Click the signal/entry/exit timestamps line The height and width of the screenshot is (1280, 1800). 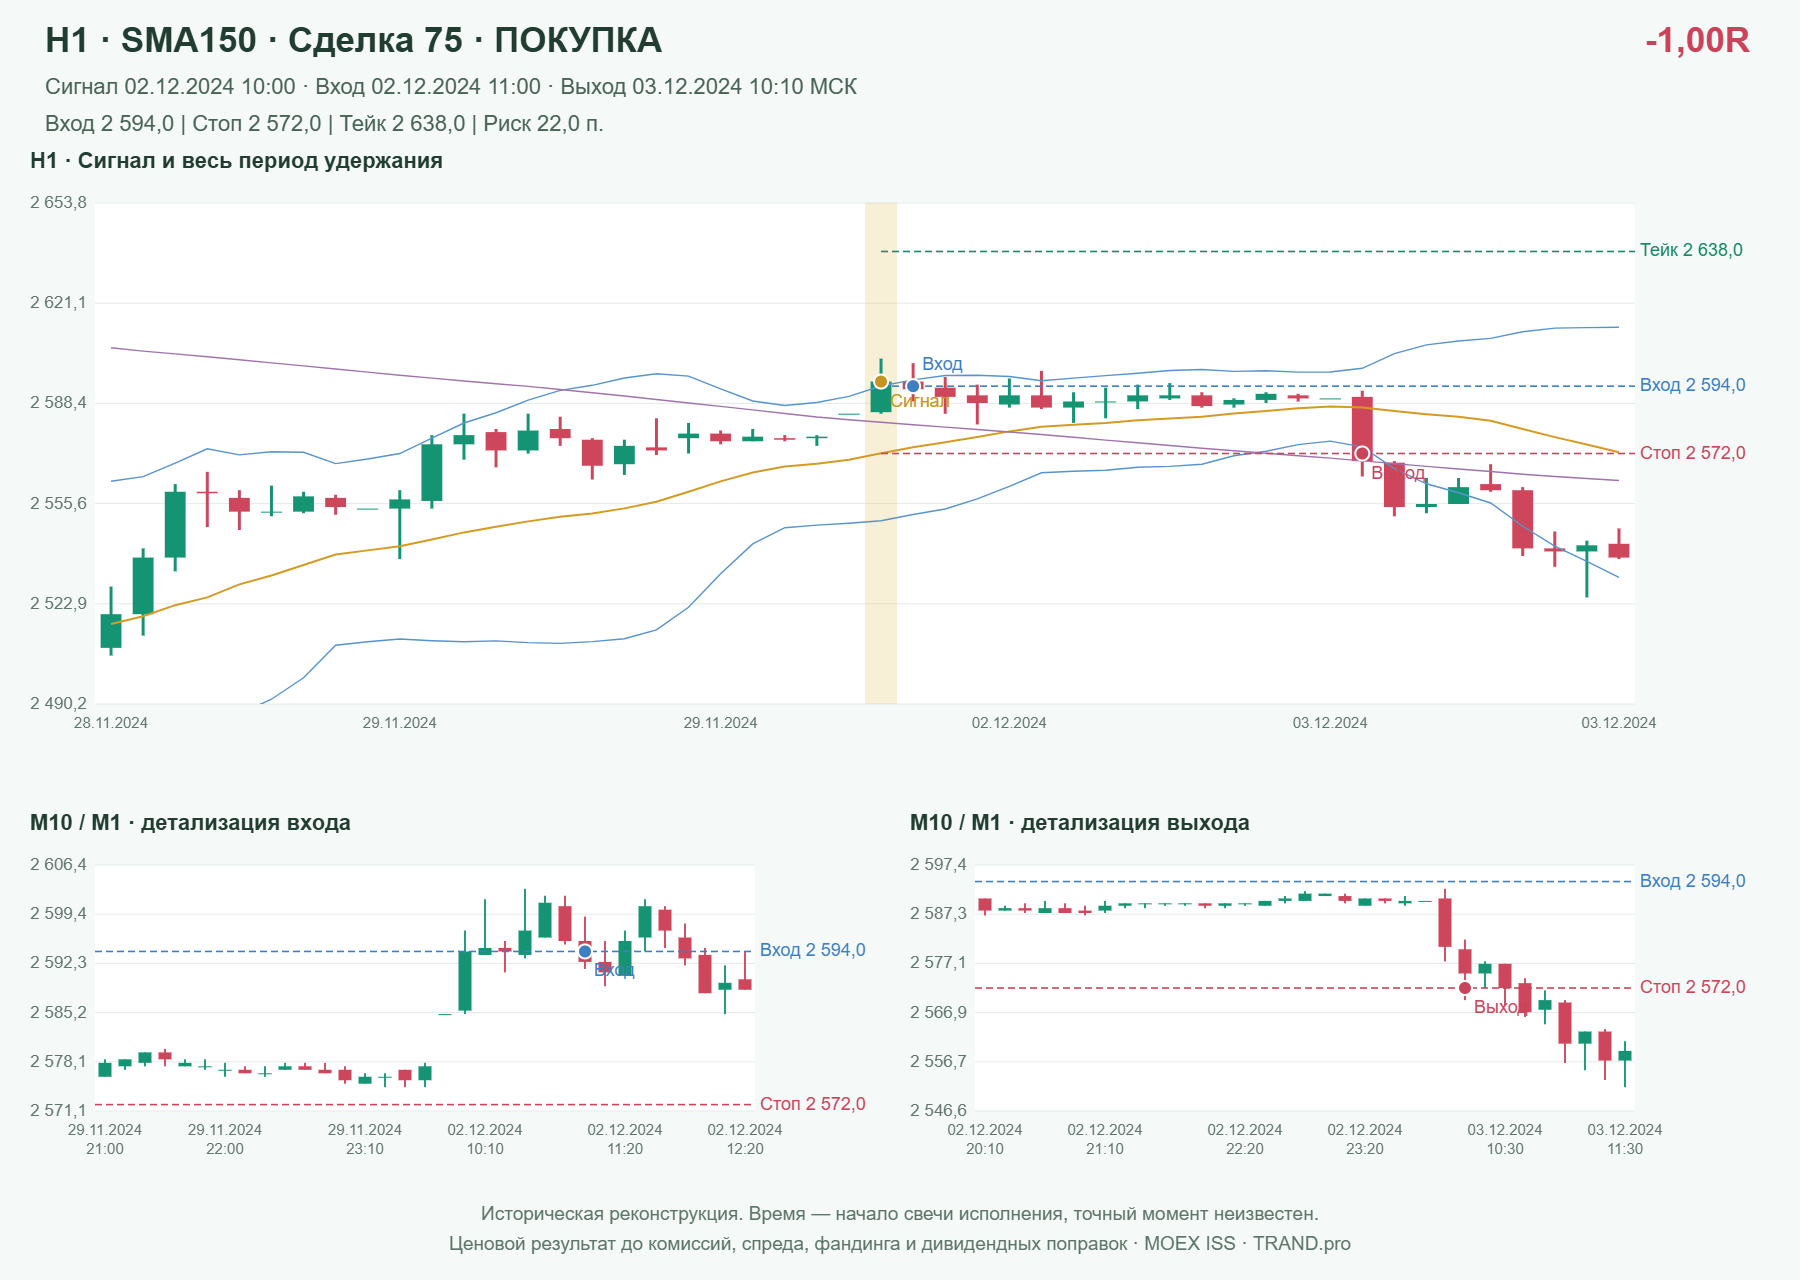[x=451, y=87]
